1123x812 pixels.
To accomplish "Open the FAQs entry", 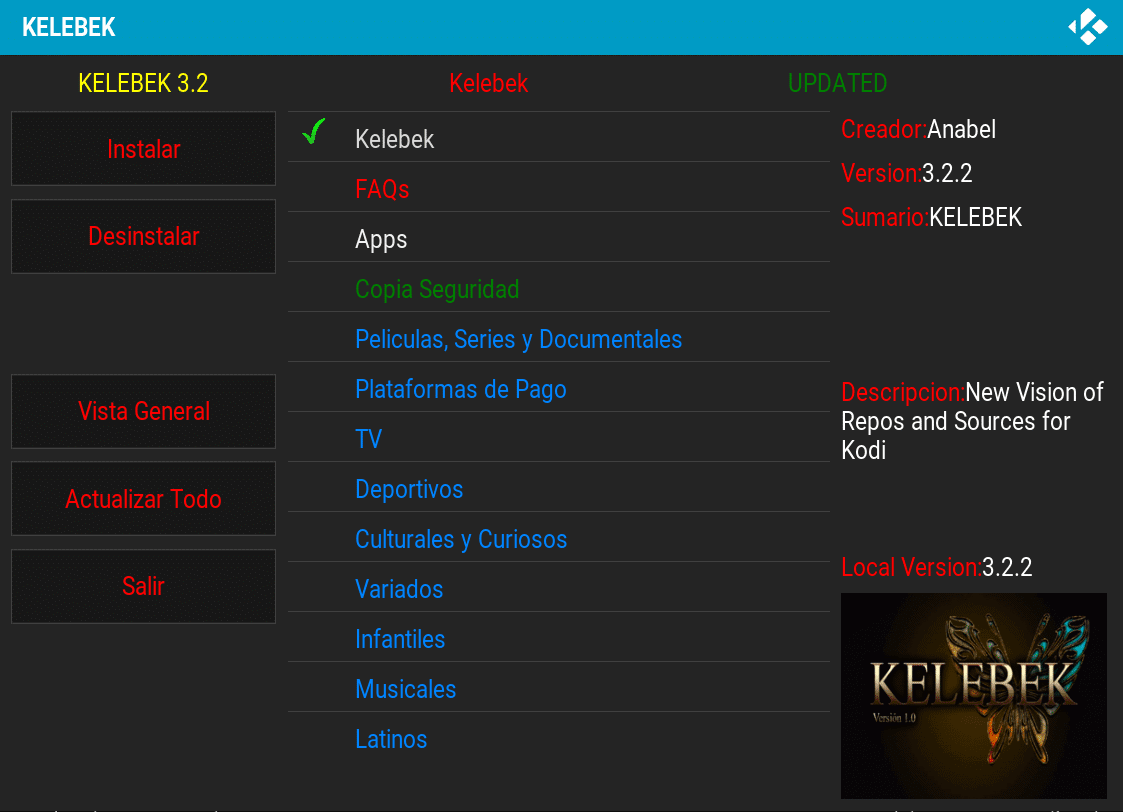I will point(382,189).
